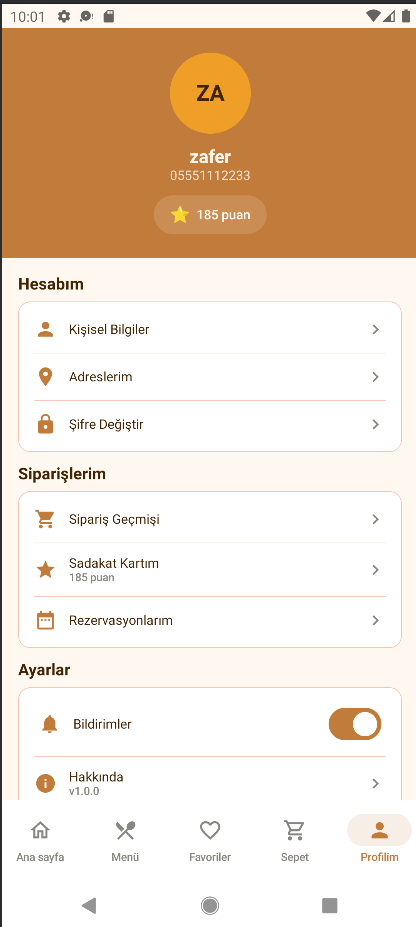Tap the person icon beside Kişisel Bilgiler
The height and width of the screenshot is (927, 416).
coord(46,330)
